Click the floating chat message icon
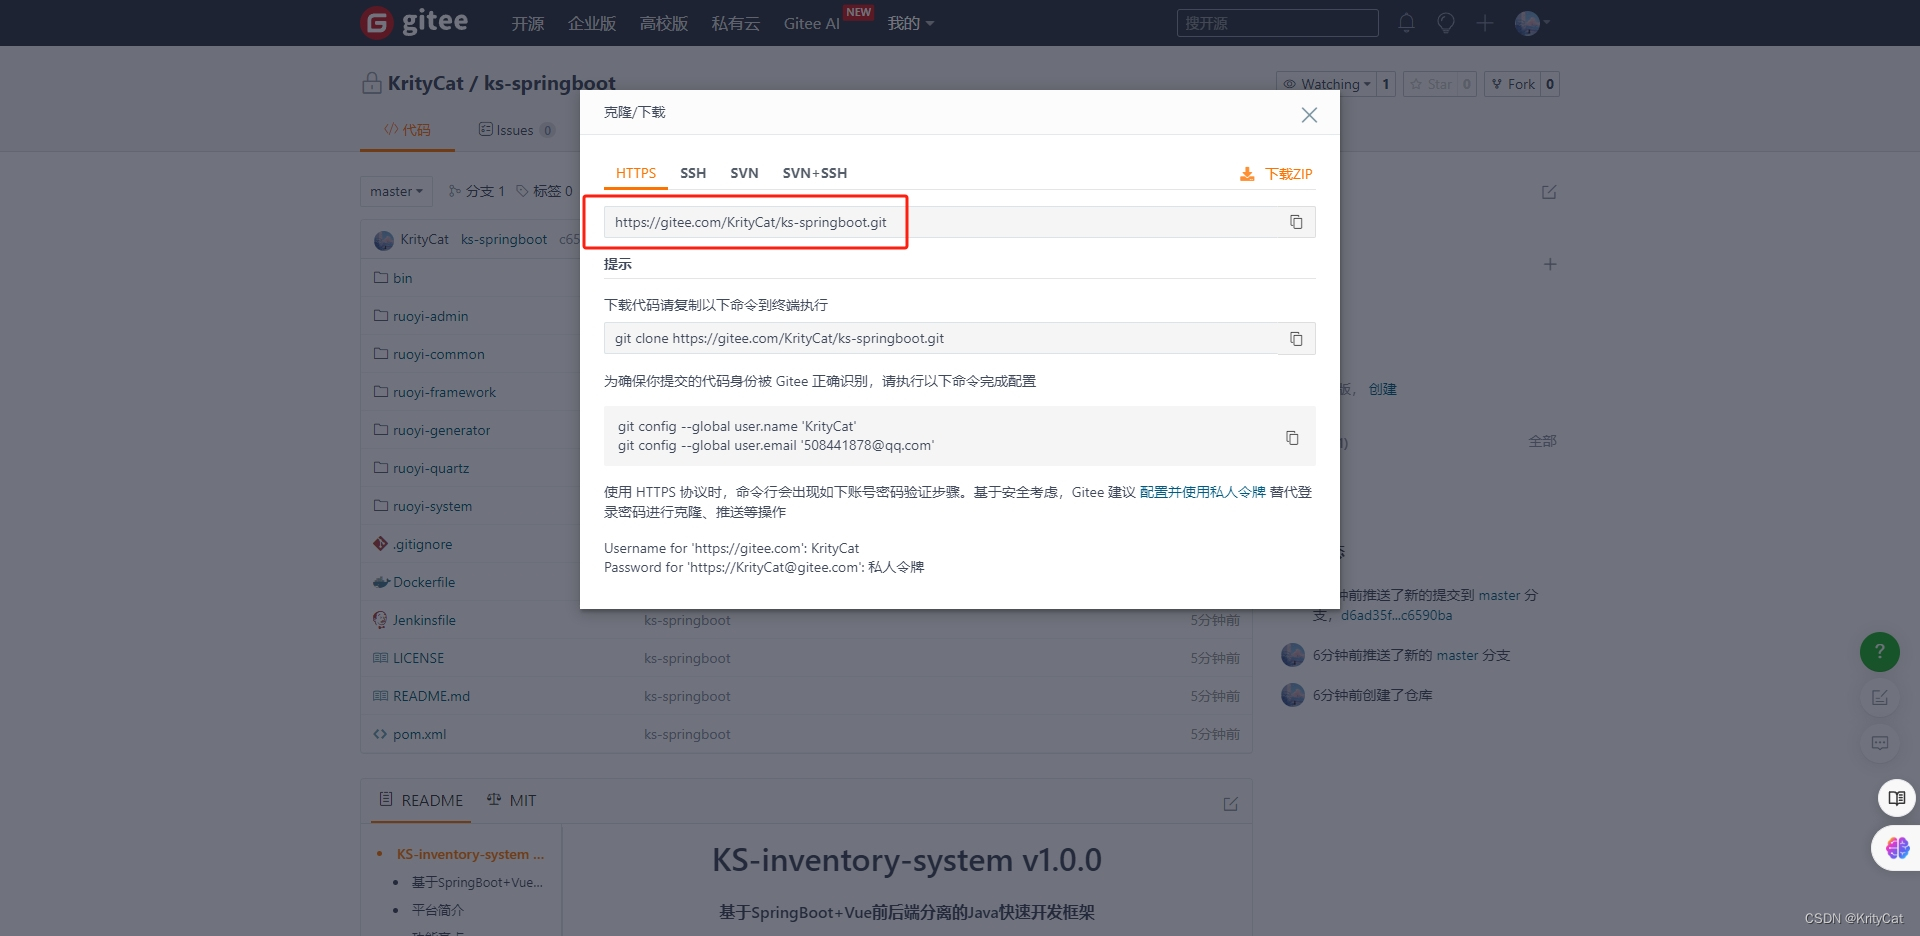 click(1880, 743)
